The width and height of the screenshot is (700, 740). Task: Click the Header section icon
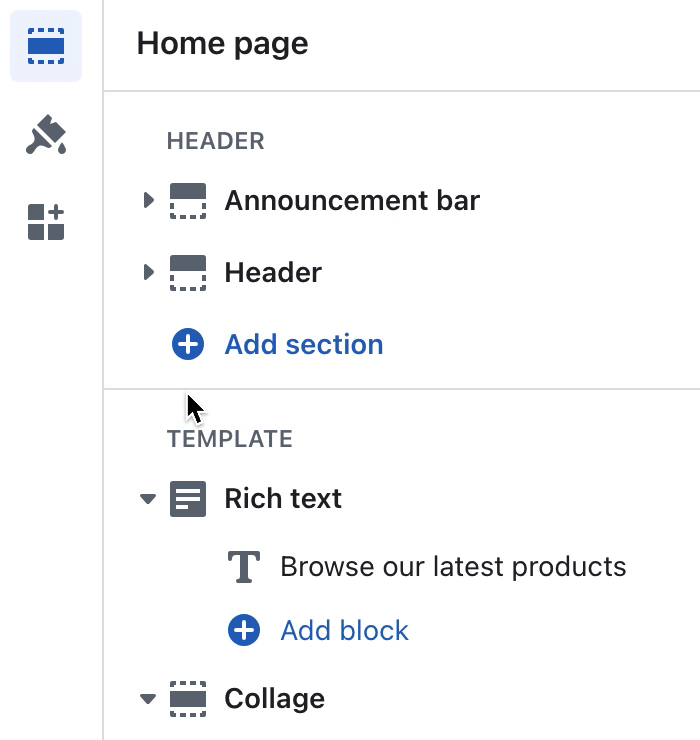point(188,273)
